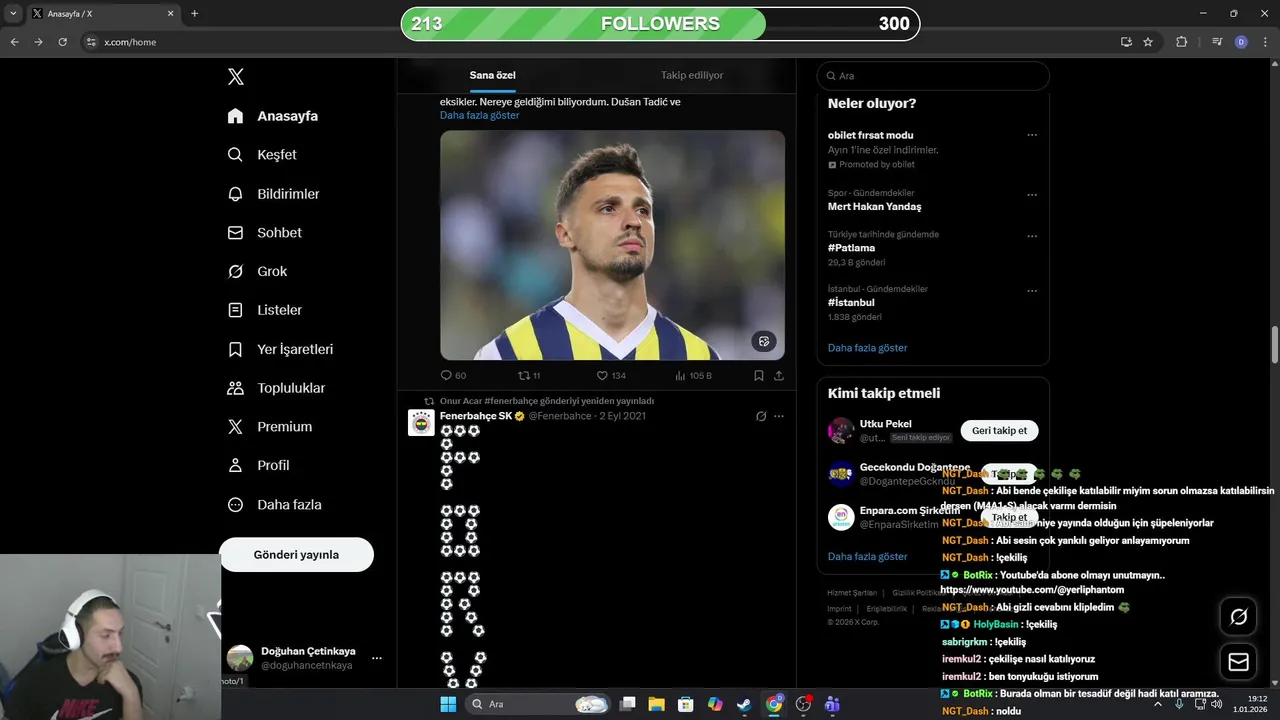Open Chrome extensions puzzle icon

pos(1182,42)
